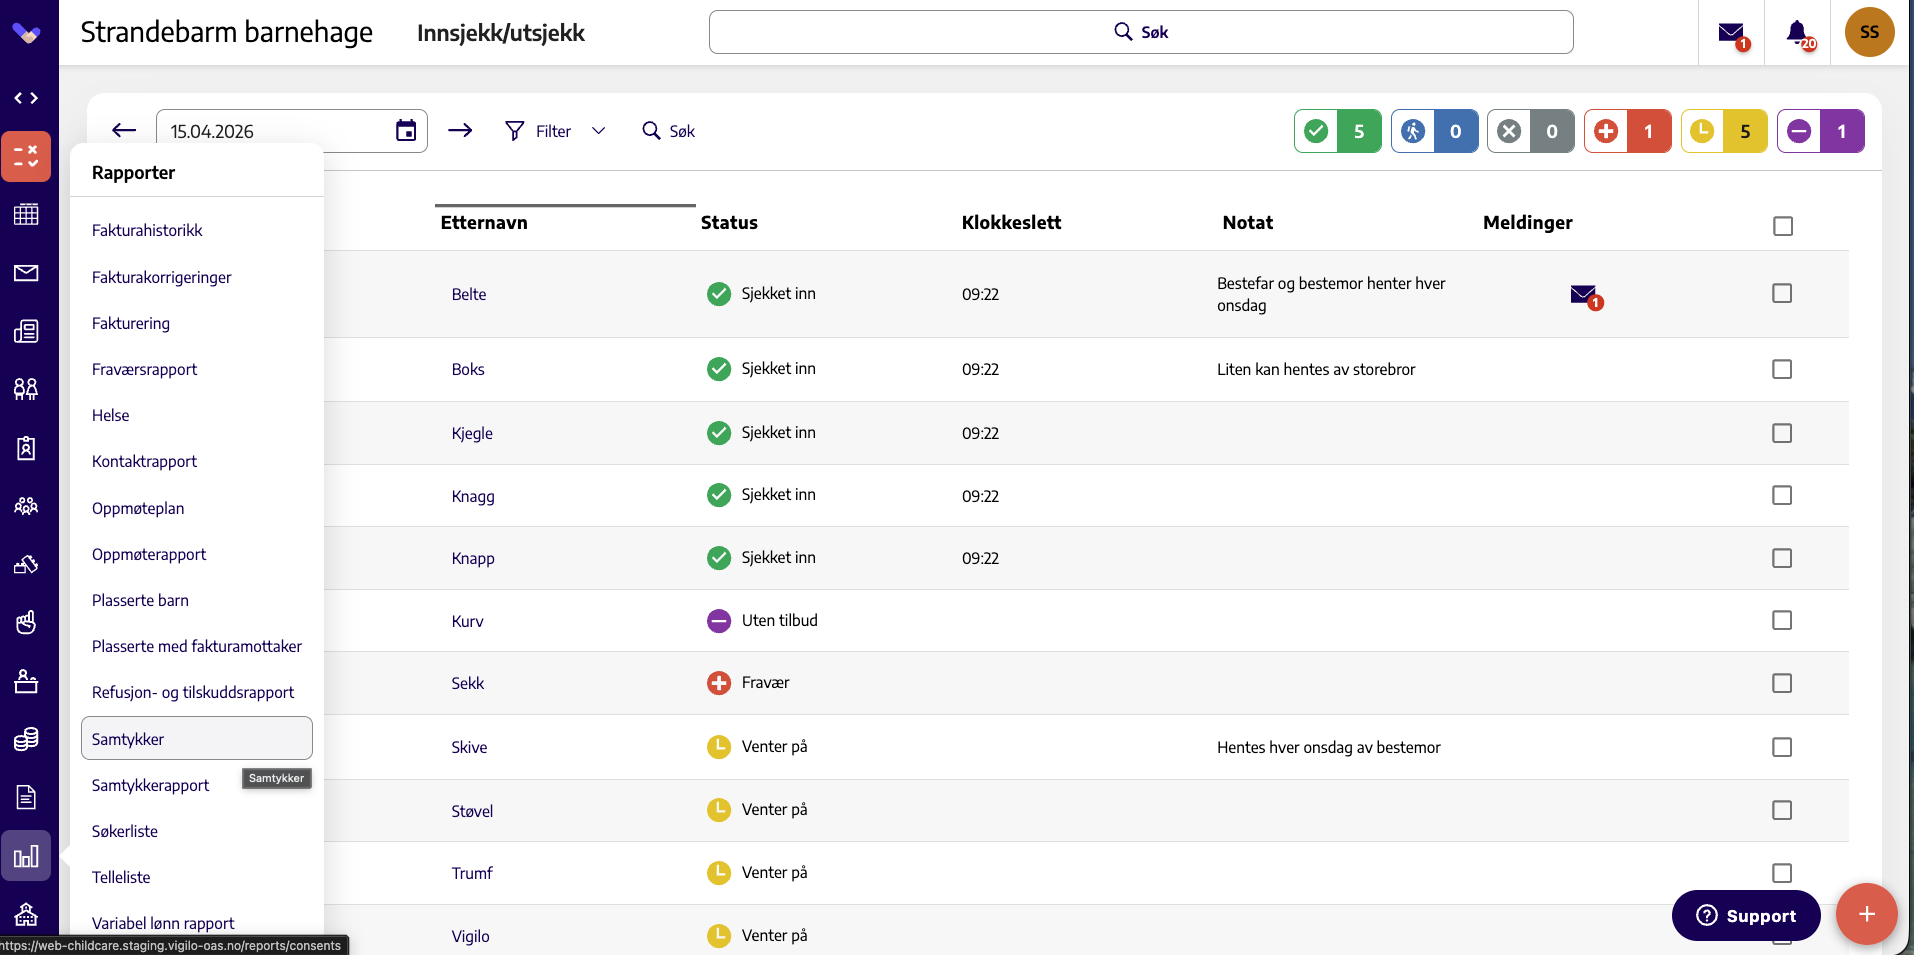
Task: Go to next day arrow
Action: click(x=460, y=131)
